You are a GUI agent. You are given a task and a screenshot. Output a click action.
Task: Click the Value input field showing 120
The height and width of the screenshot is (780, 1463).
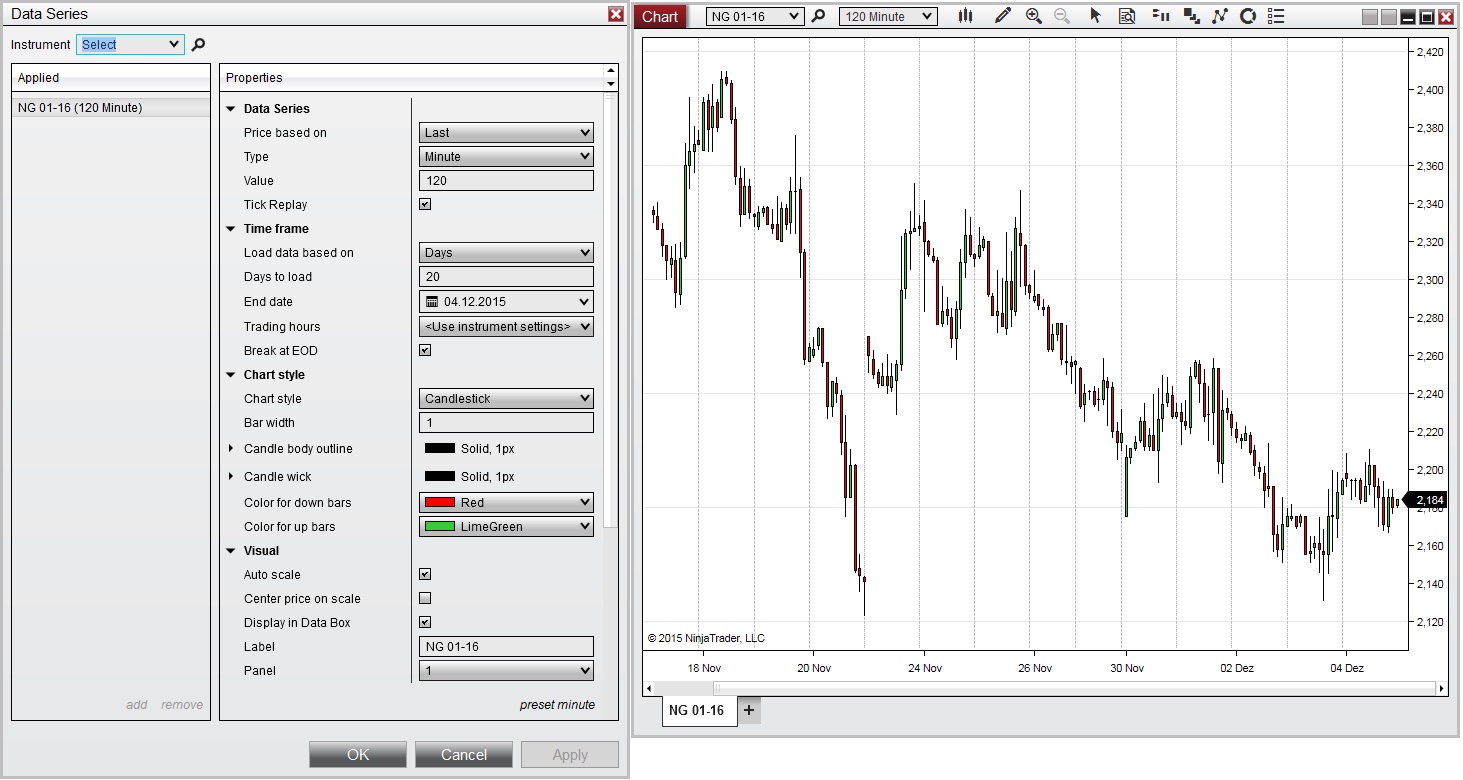506,181
